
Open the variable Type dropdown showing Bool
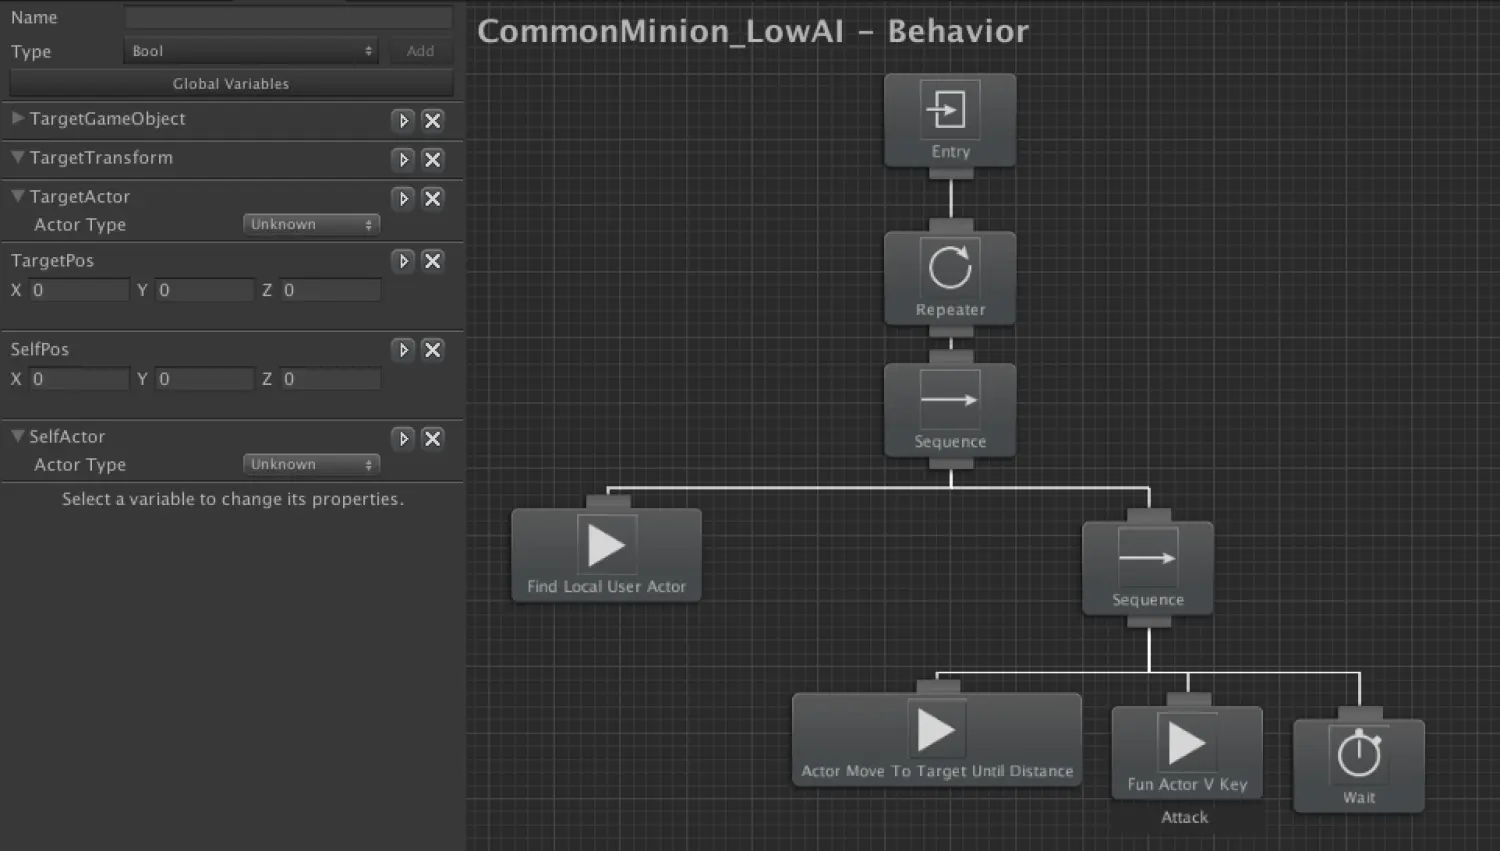[x=251, y=51]
